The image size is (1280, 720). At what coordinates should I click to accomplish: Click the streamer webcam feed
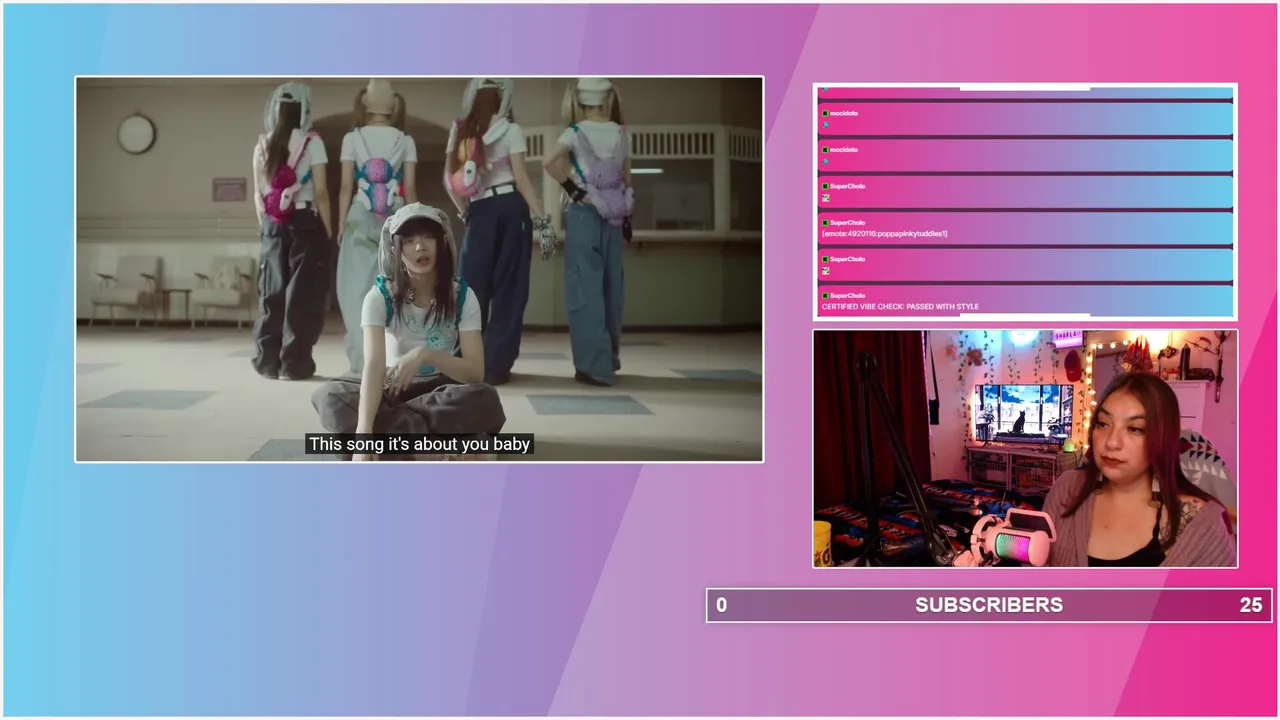(1025, 449)
